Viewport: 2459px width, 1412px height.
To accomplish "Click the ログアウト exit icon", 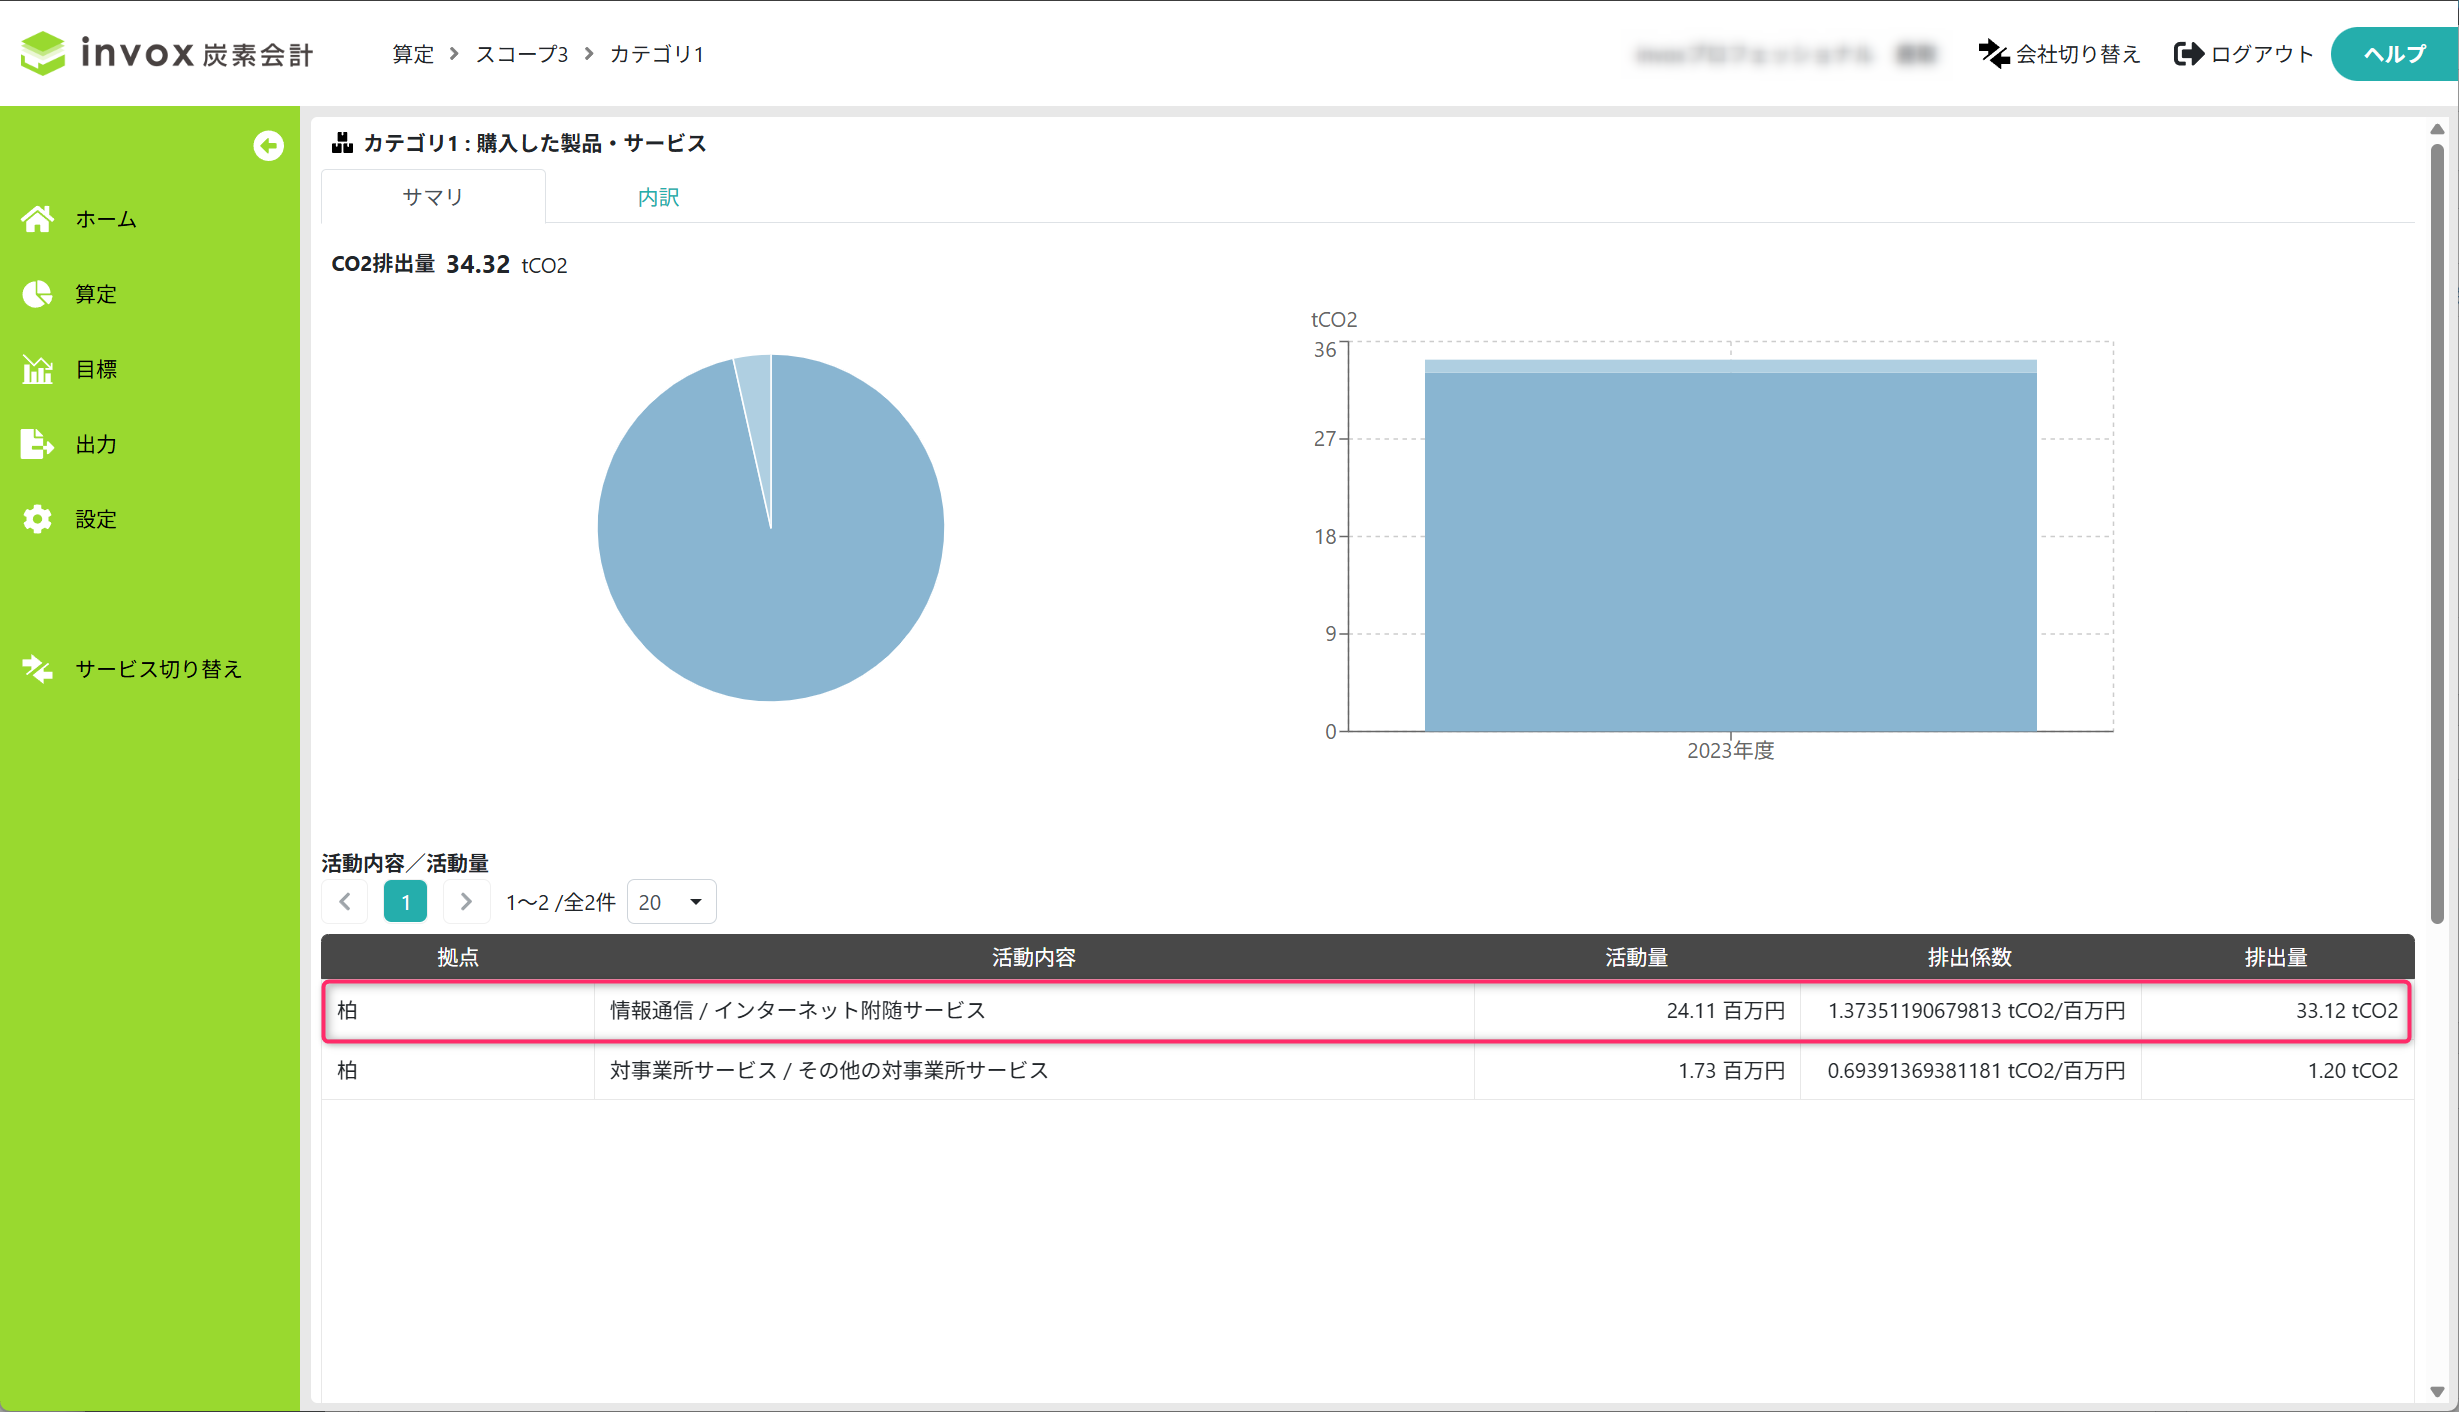I will (x=2188, y=54).
